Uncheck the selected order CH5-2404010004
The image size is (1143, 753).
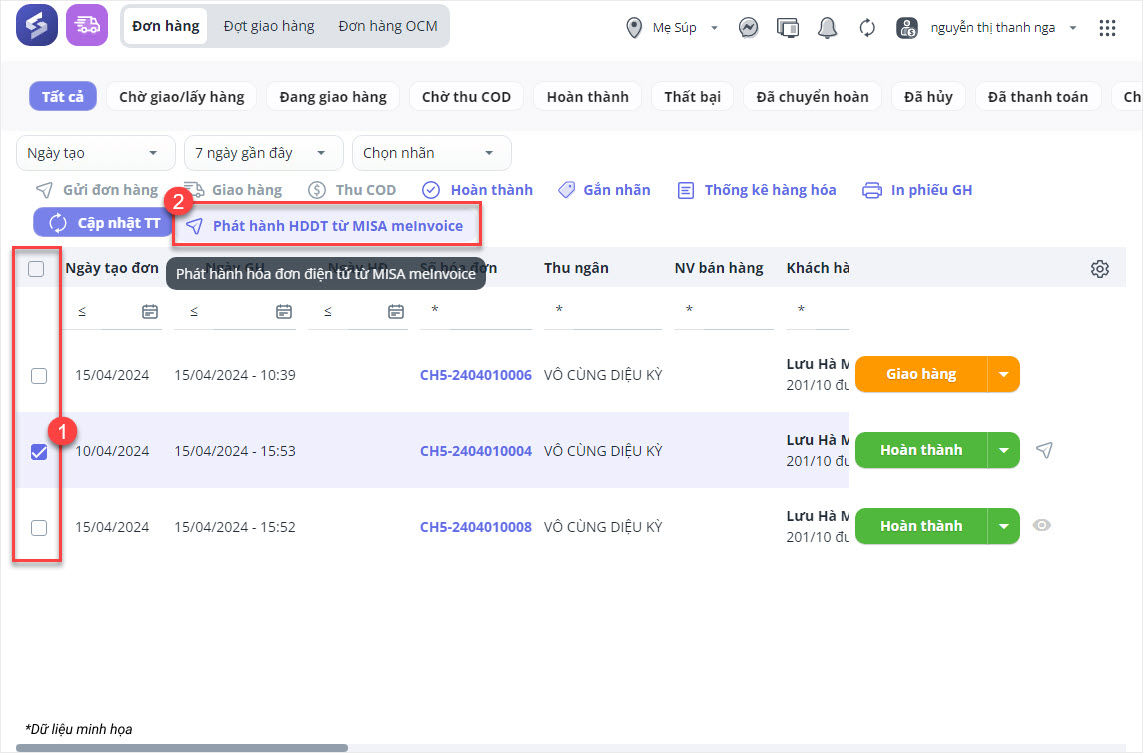click(x=39, y=452)
